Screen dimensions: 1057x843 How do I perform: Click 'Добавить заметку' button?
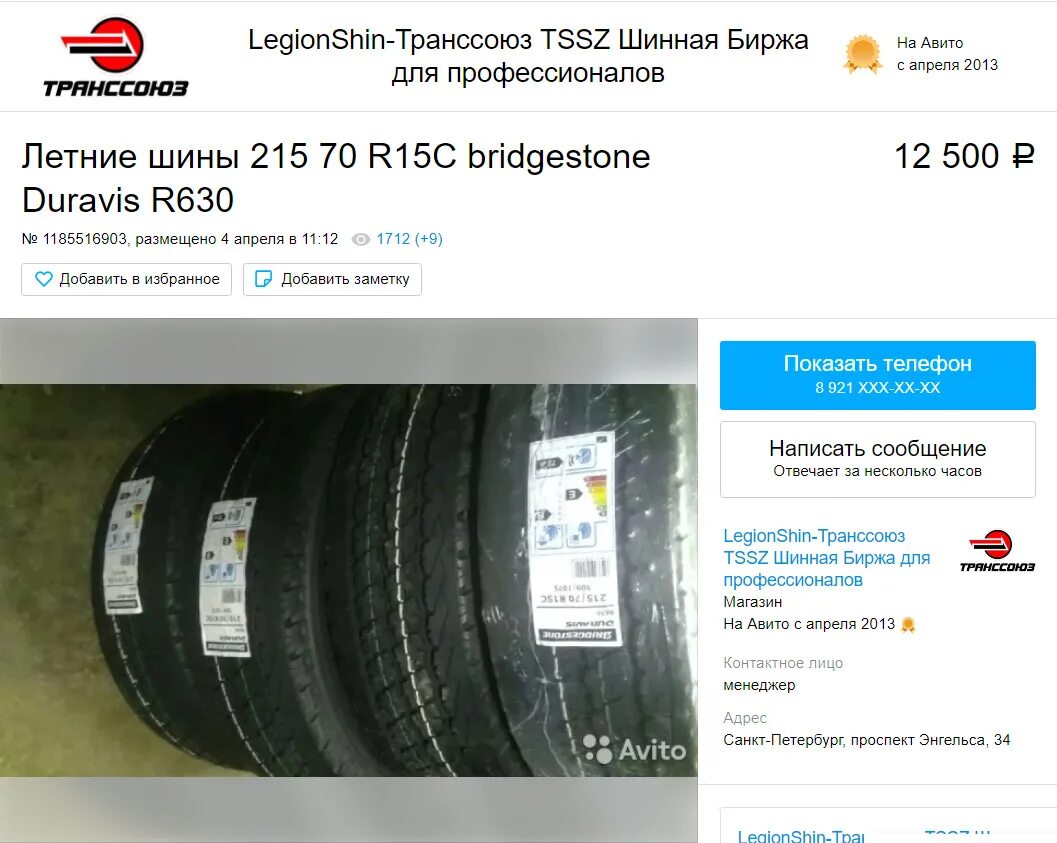332,279
